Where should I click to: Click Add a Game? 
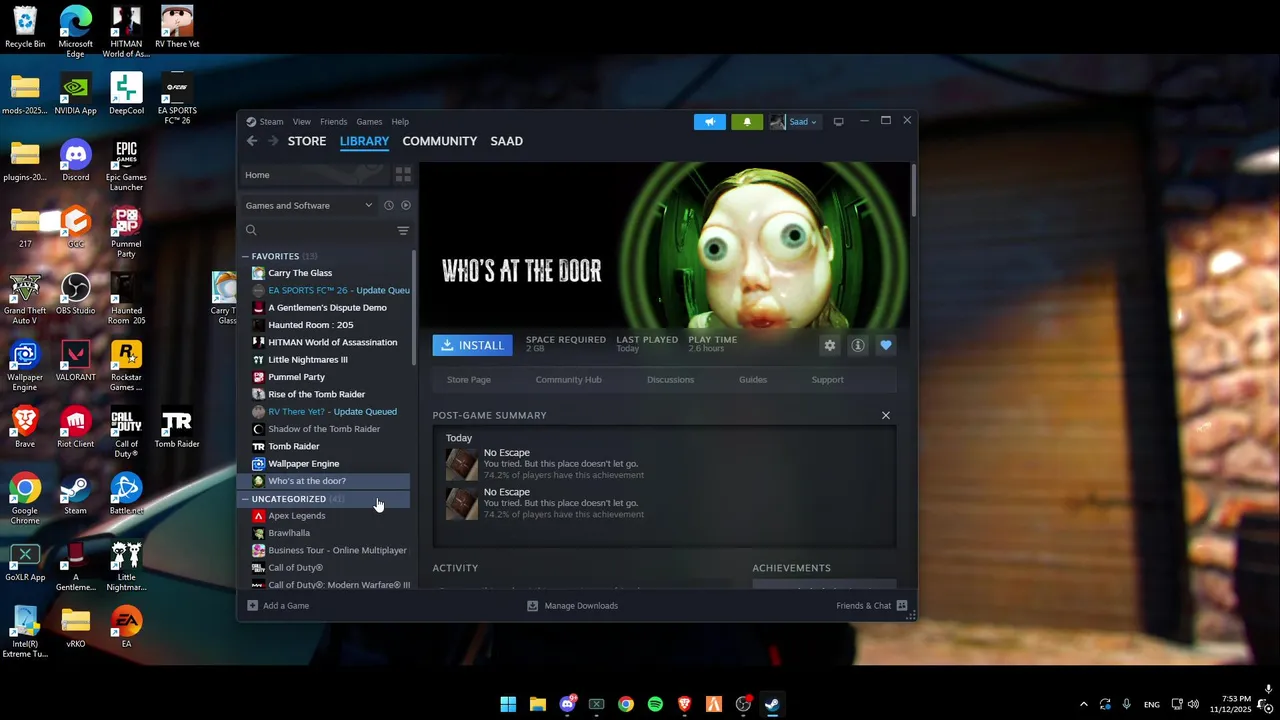click(x=278, y=606)
